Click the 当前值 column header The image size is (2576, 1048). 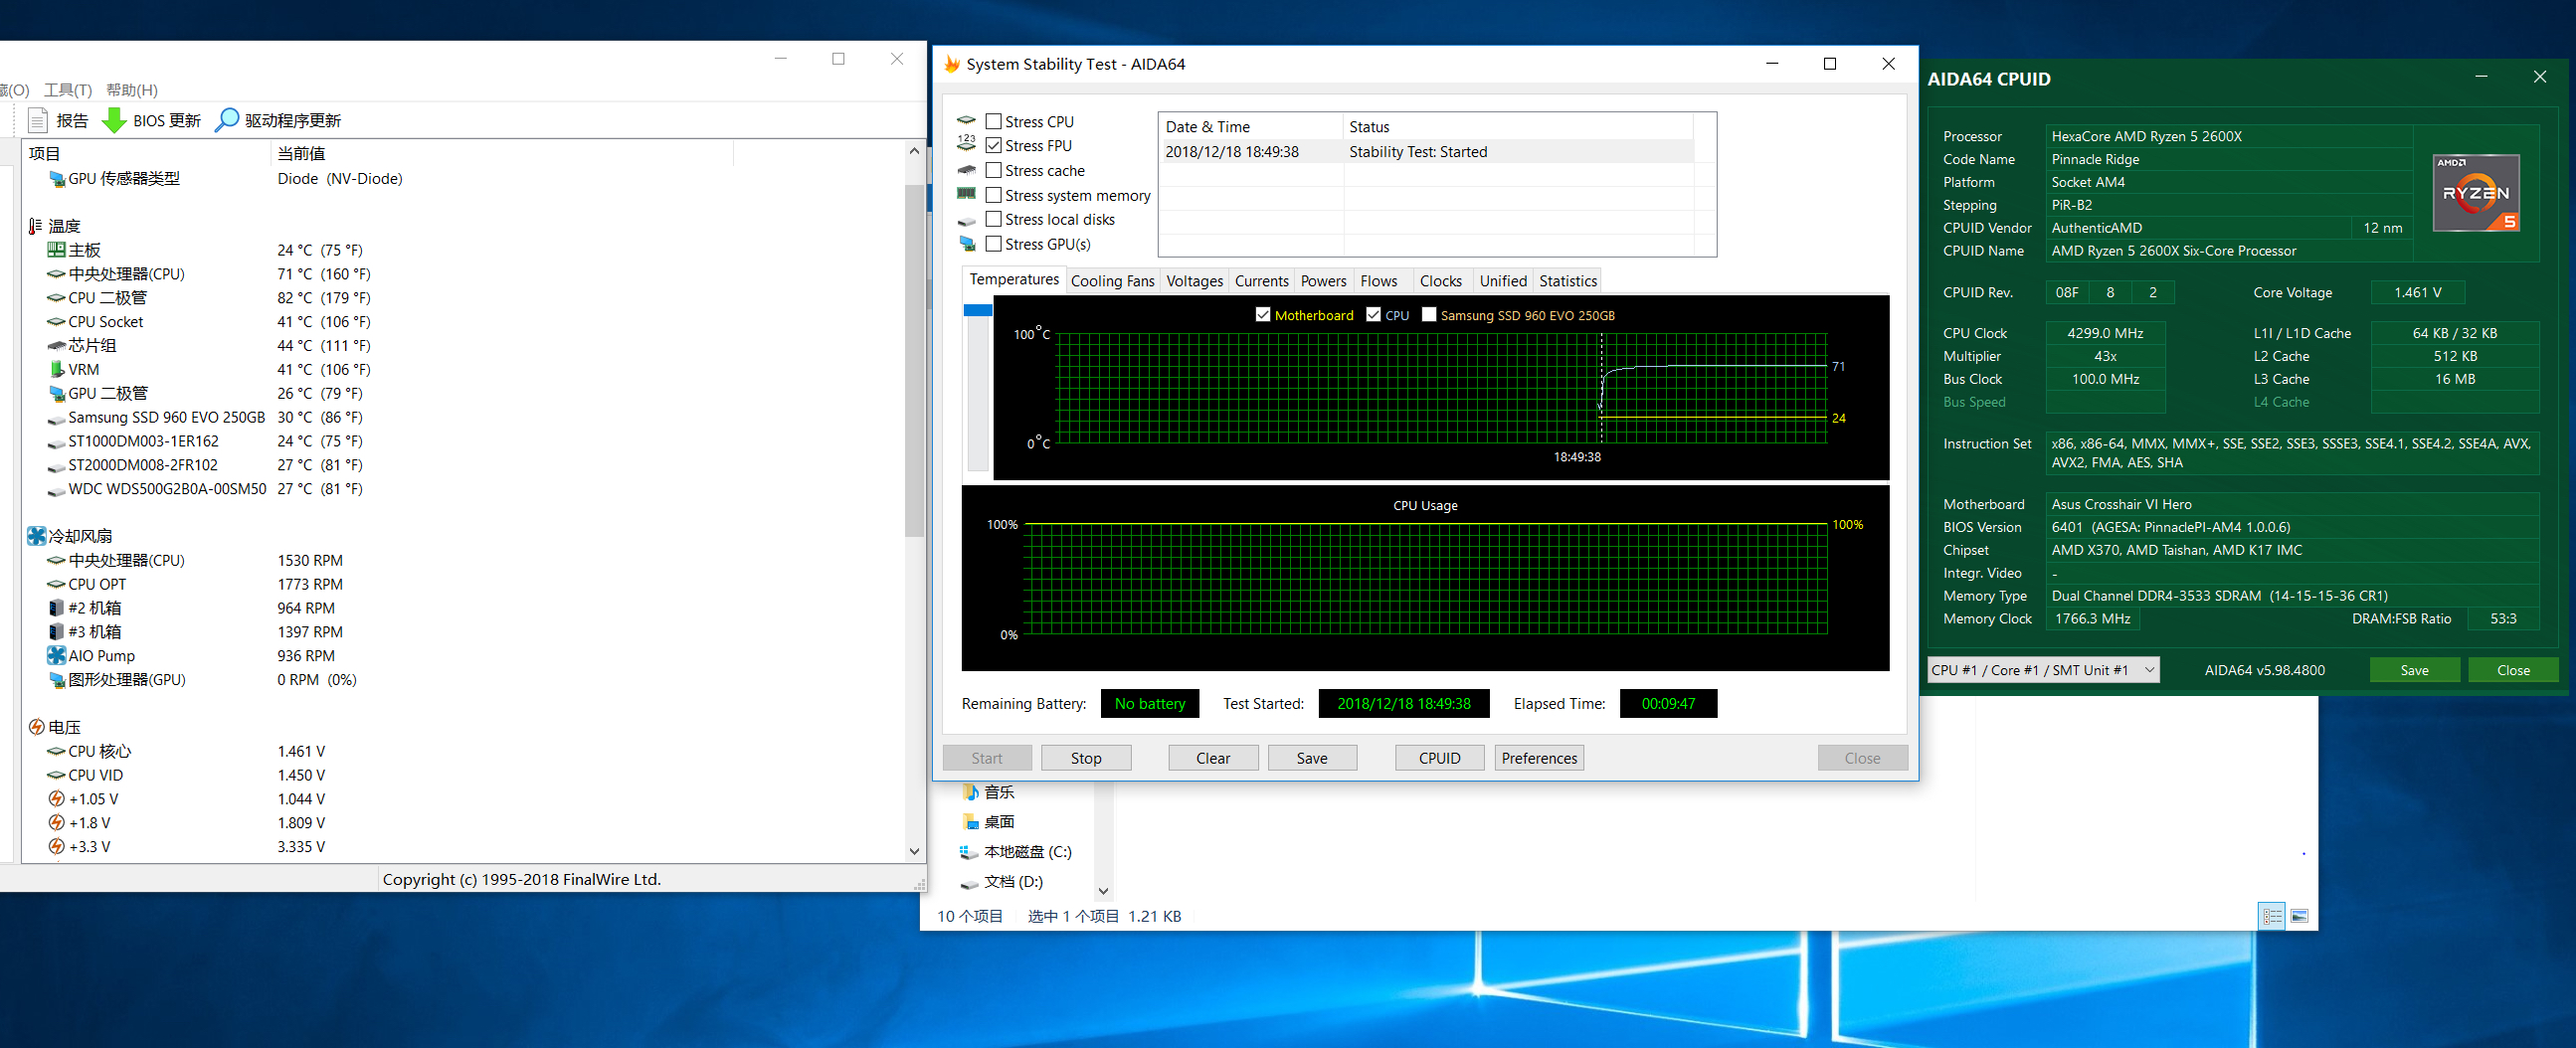tap(502, 153)
